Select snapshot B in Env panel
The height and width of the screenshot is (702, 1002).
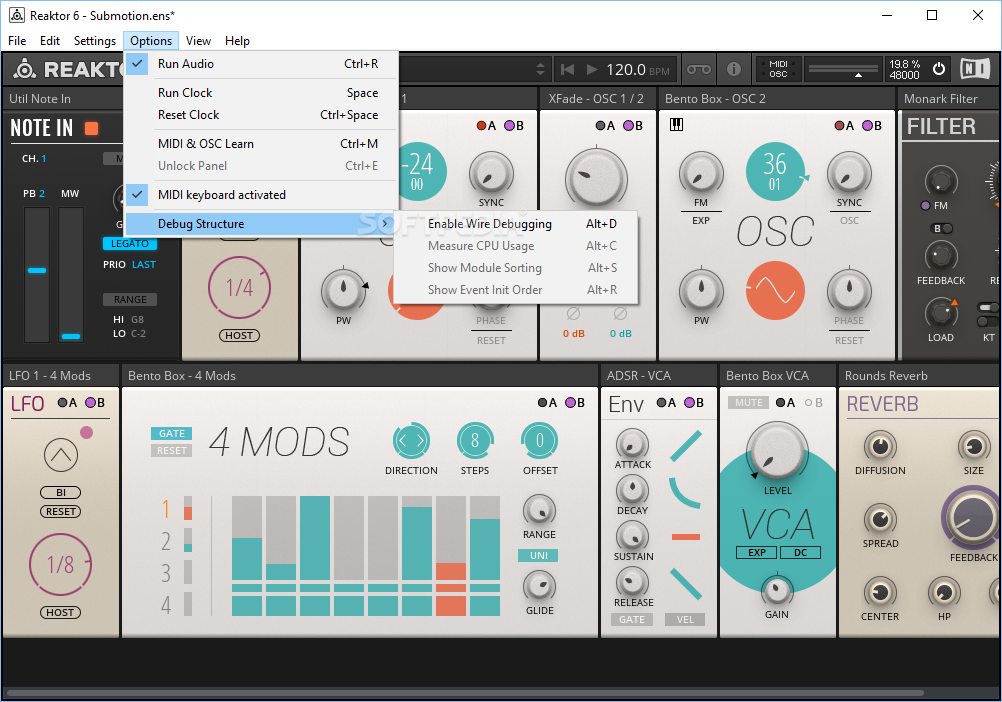click(694, 402)
